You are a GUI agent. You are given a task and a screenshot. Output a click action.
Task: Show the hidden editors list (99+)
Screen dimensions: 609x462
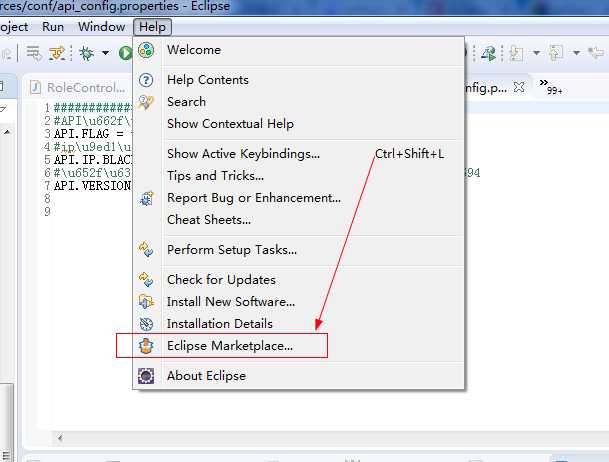[550, 87]
